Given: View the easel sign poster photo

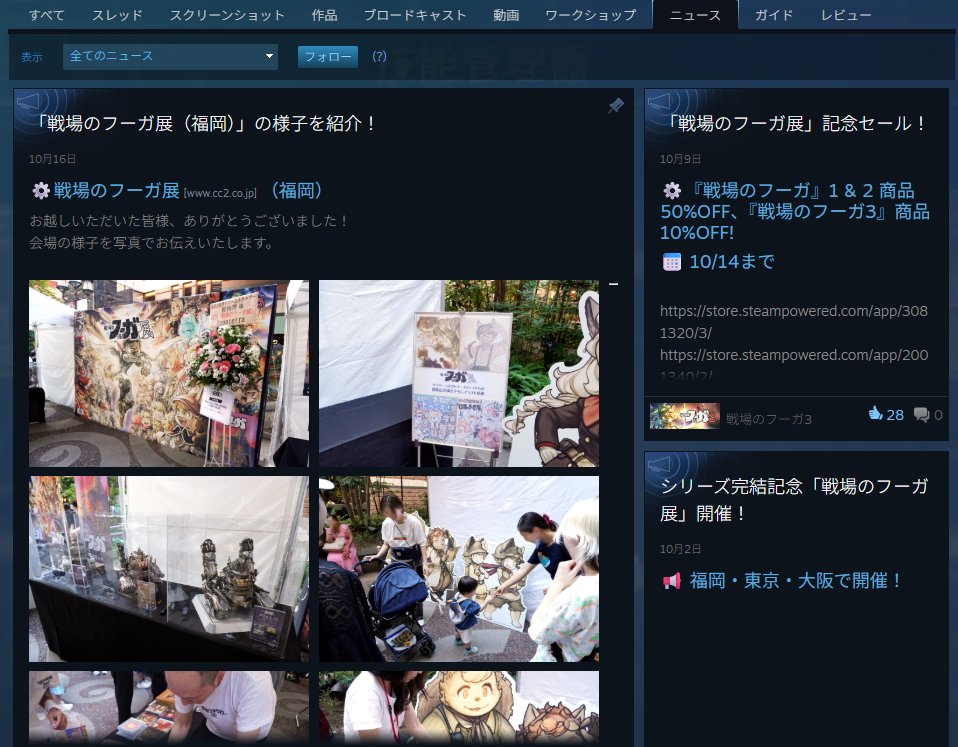Looking at the screenshot, I should tap(459, 373).
